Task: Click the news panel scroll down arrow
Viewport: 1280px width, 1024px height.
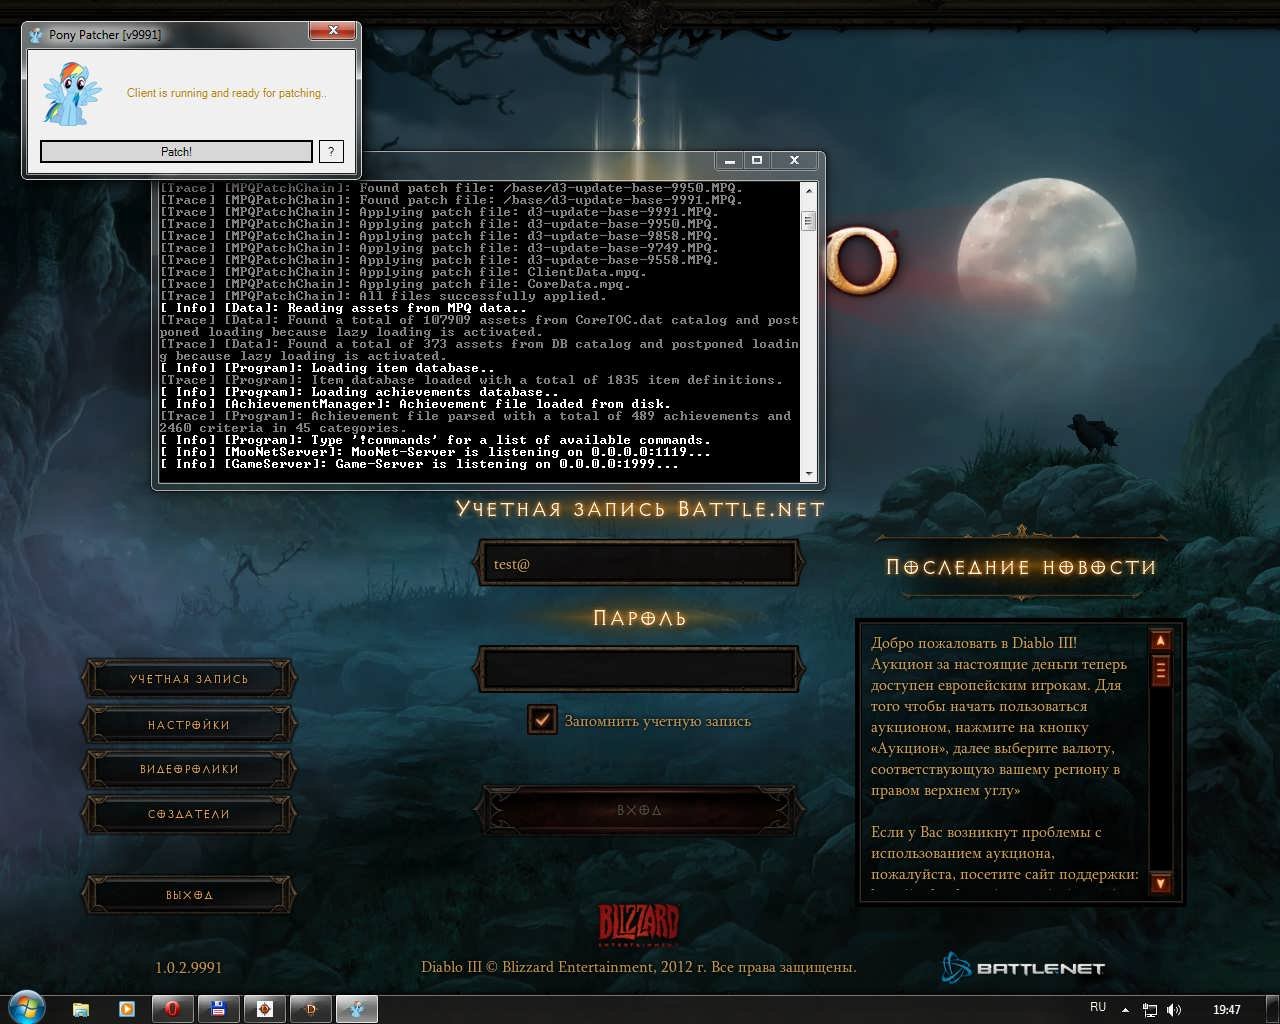Action: pos(1161,882)
